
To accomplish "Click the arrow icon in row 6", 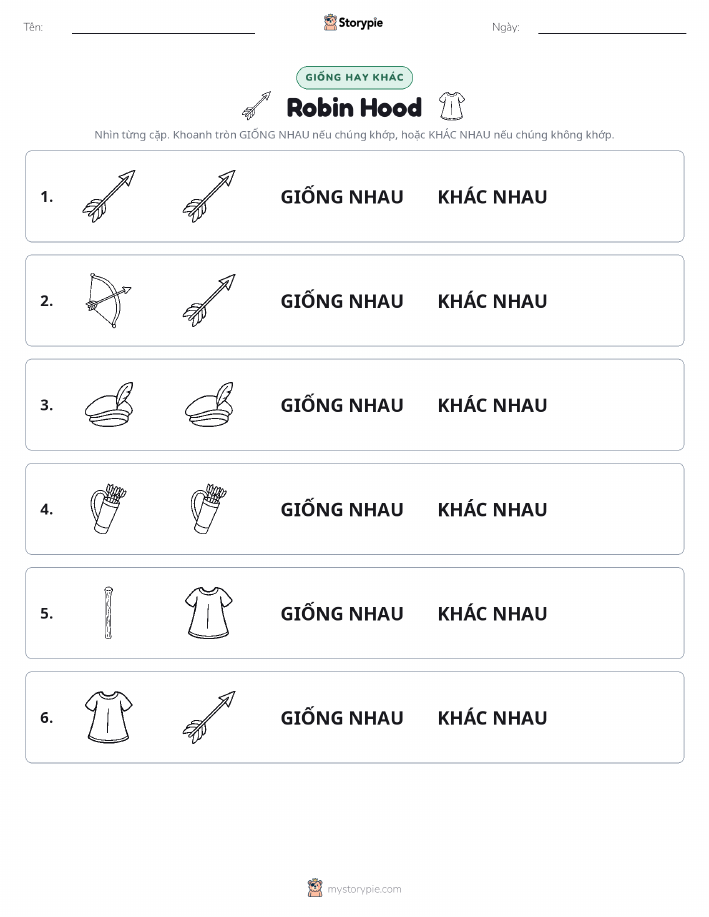I will 209,717.
